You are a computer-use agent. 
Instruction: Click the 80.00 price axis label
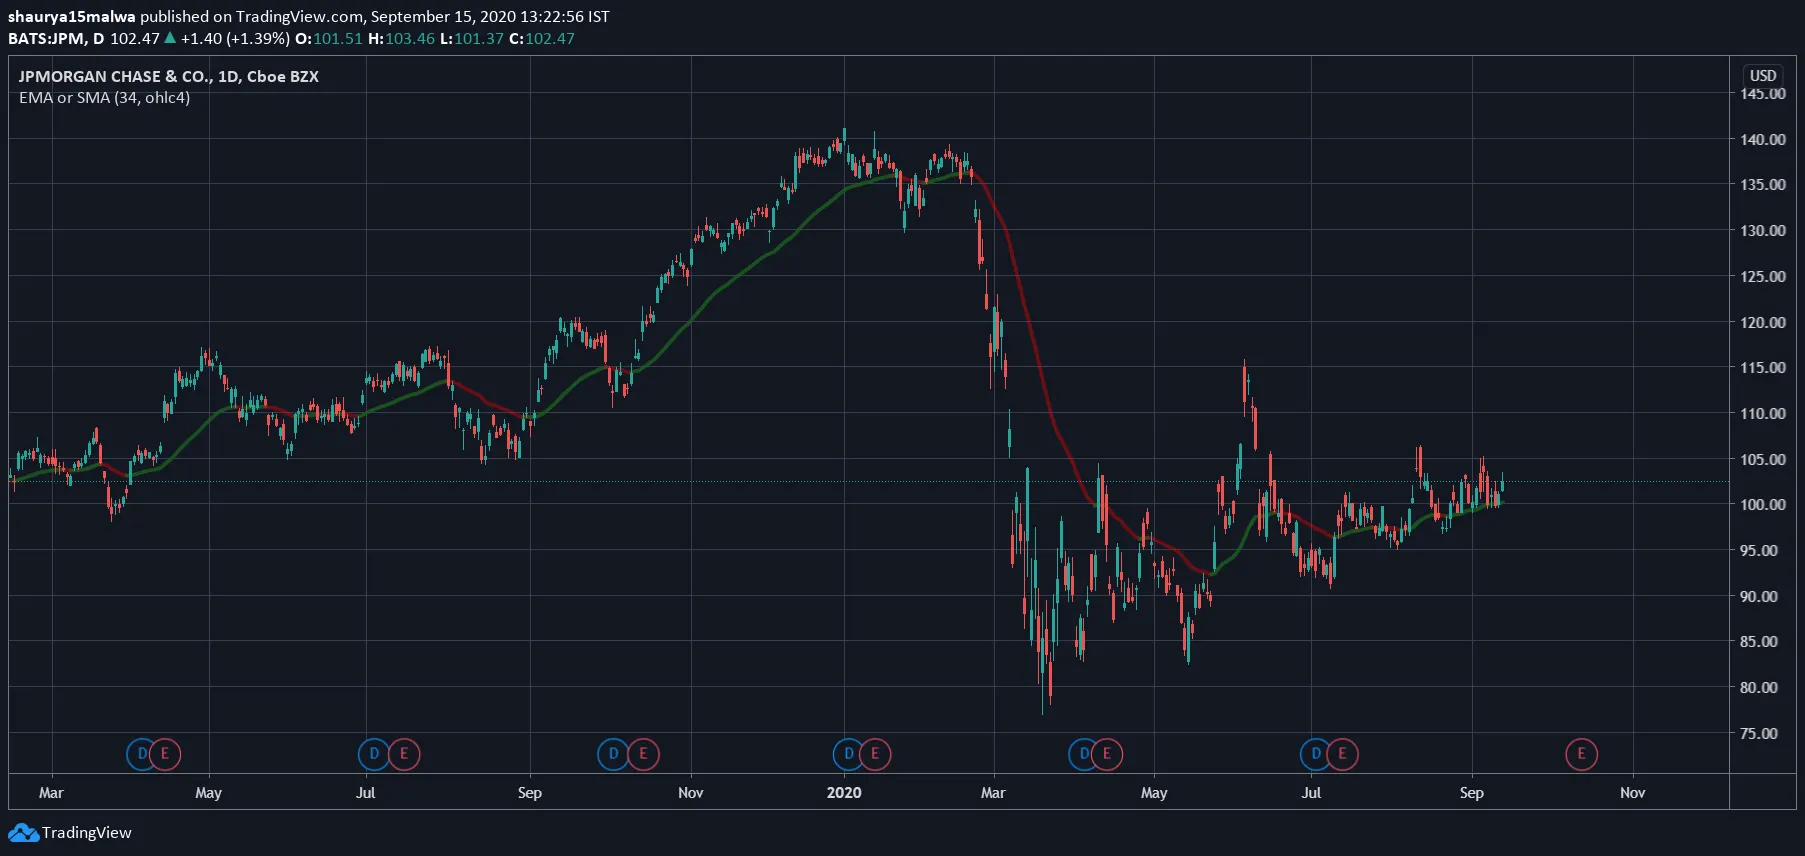pyautogui.click(x=1759, y=688)
